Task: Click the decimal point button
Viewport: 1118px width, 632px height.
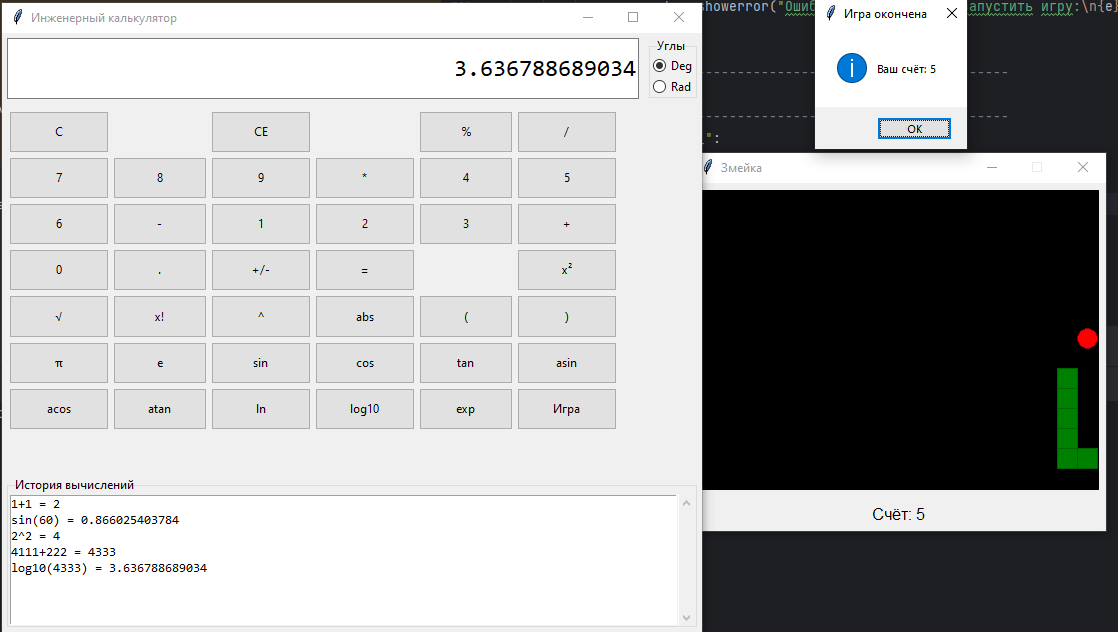Action: 160,270
